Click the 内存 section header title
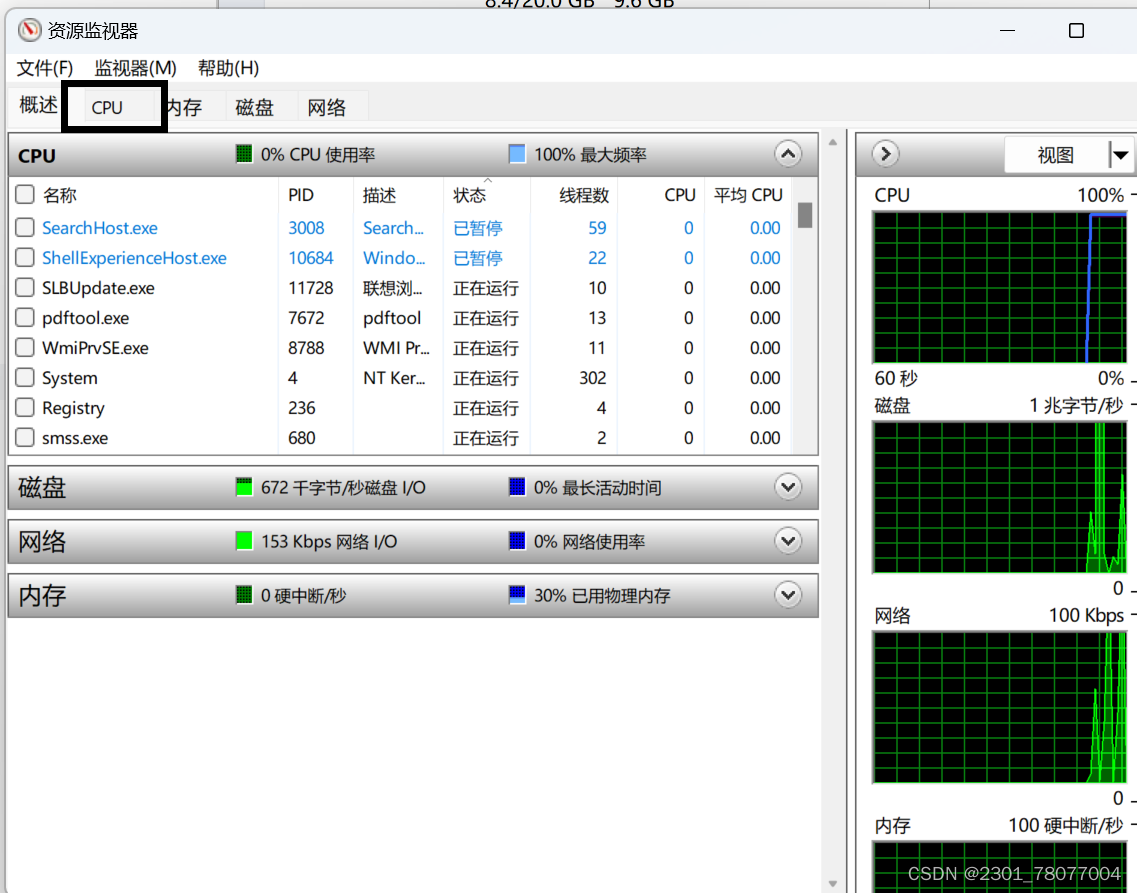The width and height of the screenshot is (1137, 893). pyautogui.click(x=41, y=596)
